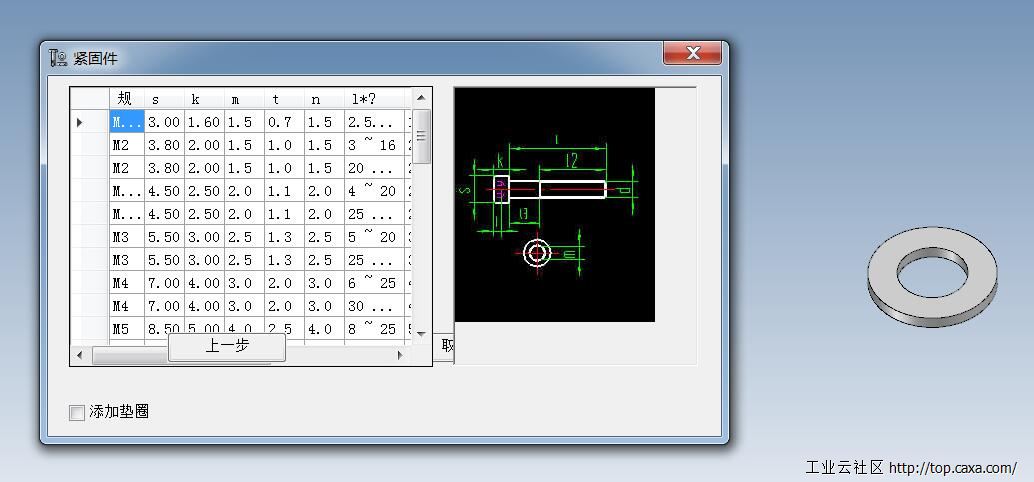1034x482 pixels.
Task: Click the l*? column header
Action: pos(374,99)
